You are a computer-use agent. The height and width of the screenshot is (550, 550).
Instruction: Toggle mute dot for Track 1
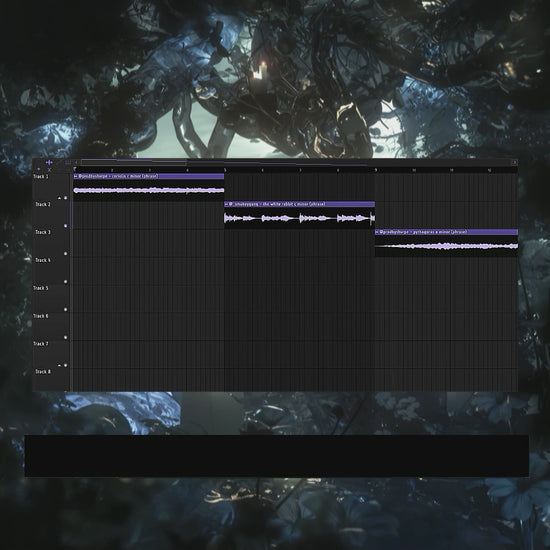tap(66, 198)
